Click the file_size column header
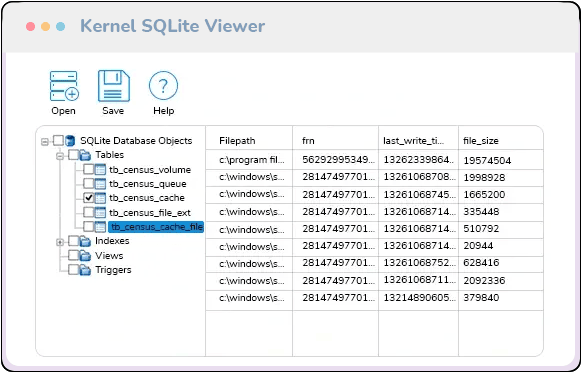Screen dimensions: 581x372 481,141
